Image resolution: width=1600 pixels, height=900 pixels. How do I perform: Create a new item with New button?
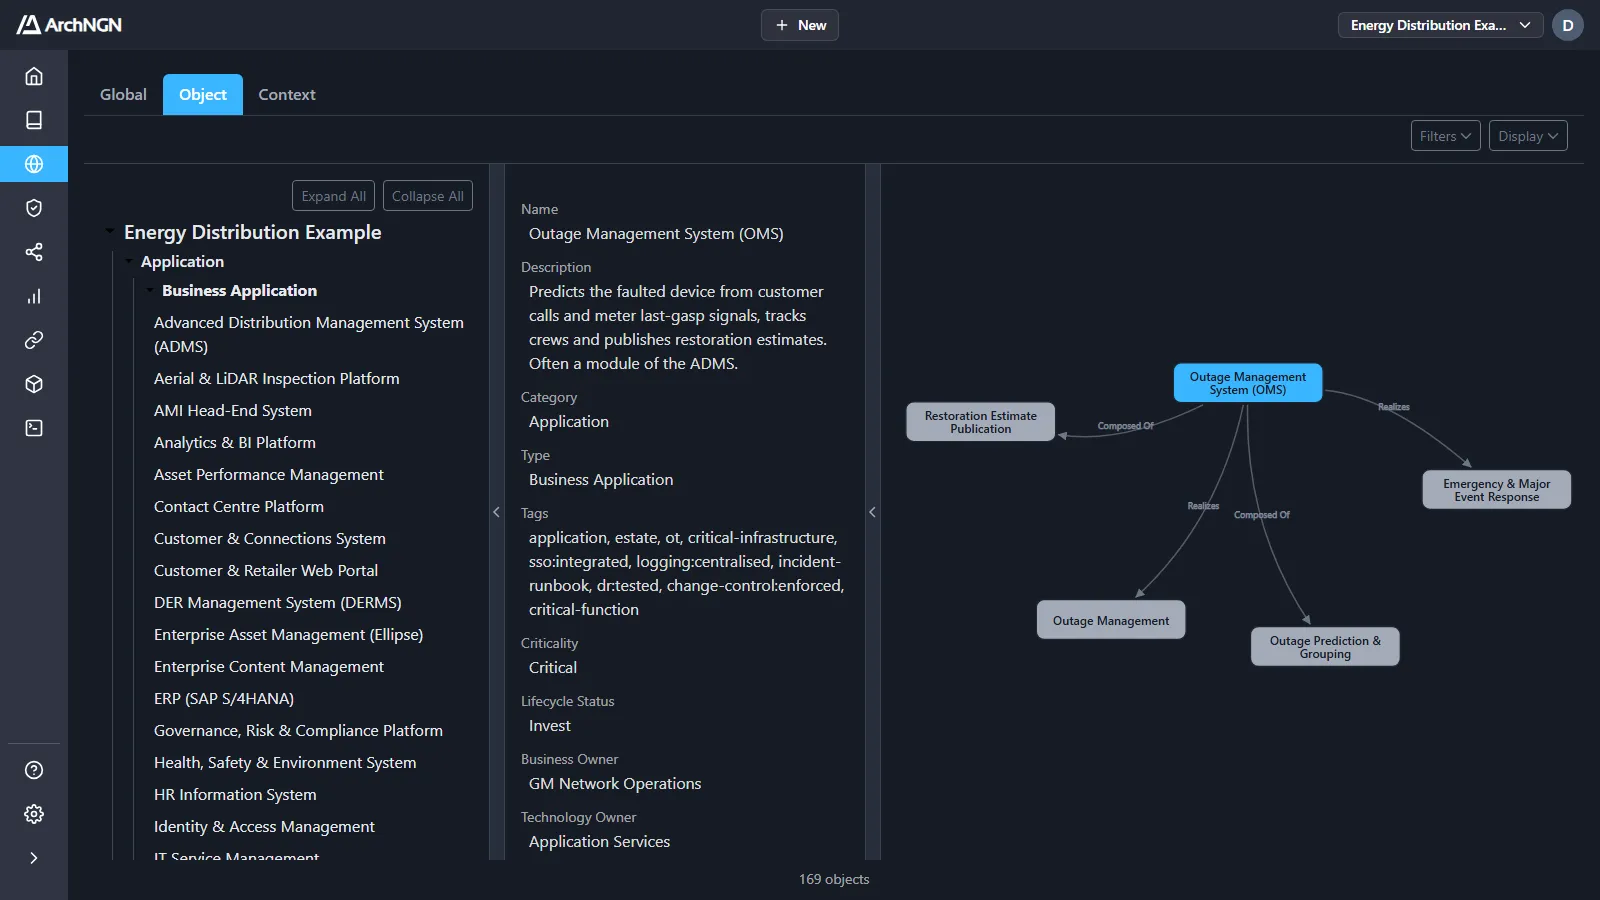pos(800,25)
